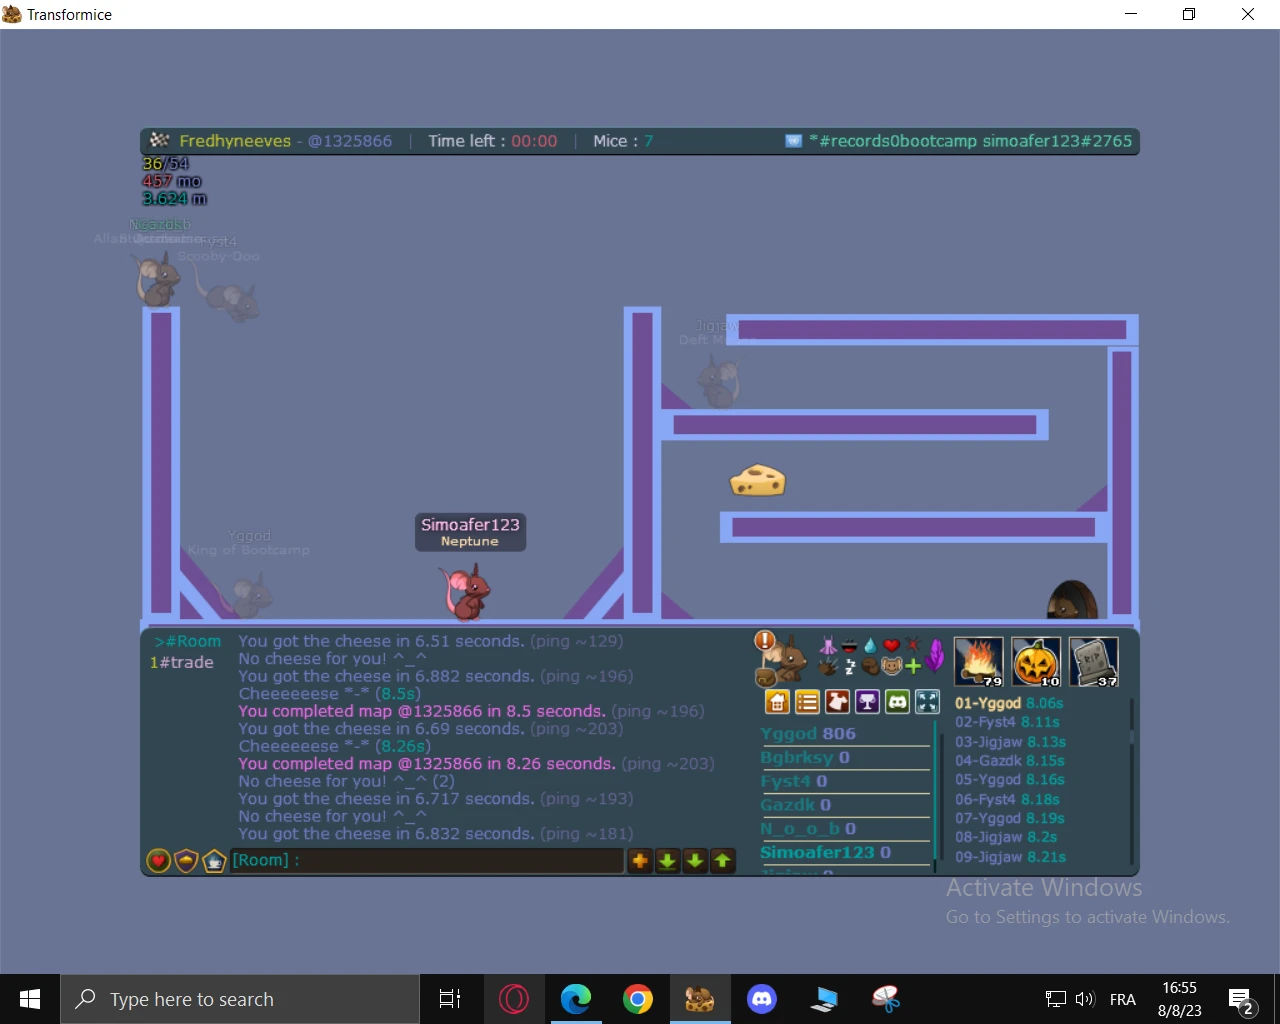
Task: Open the purple trophy icon button
Action: pos(867,702)
